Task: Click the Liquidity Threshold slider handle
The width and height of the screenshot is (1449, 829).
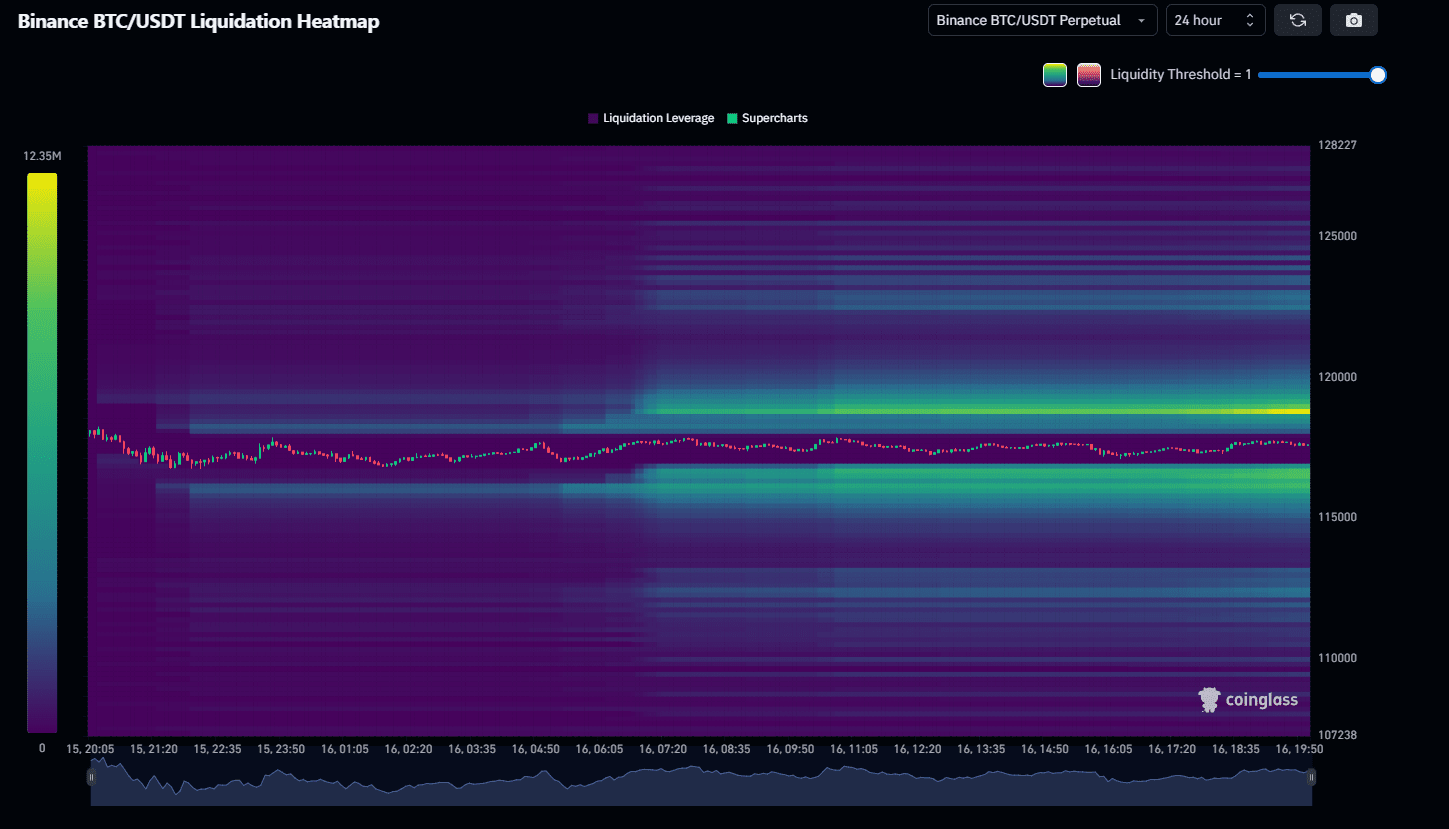Action: [1377, 75]
